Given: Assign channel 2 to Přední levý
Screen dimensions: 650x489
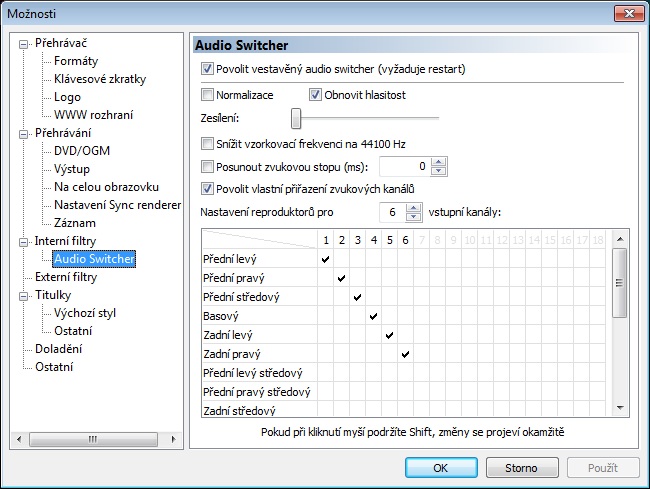Looking at the screenshot, I should tap(341, 259).
